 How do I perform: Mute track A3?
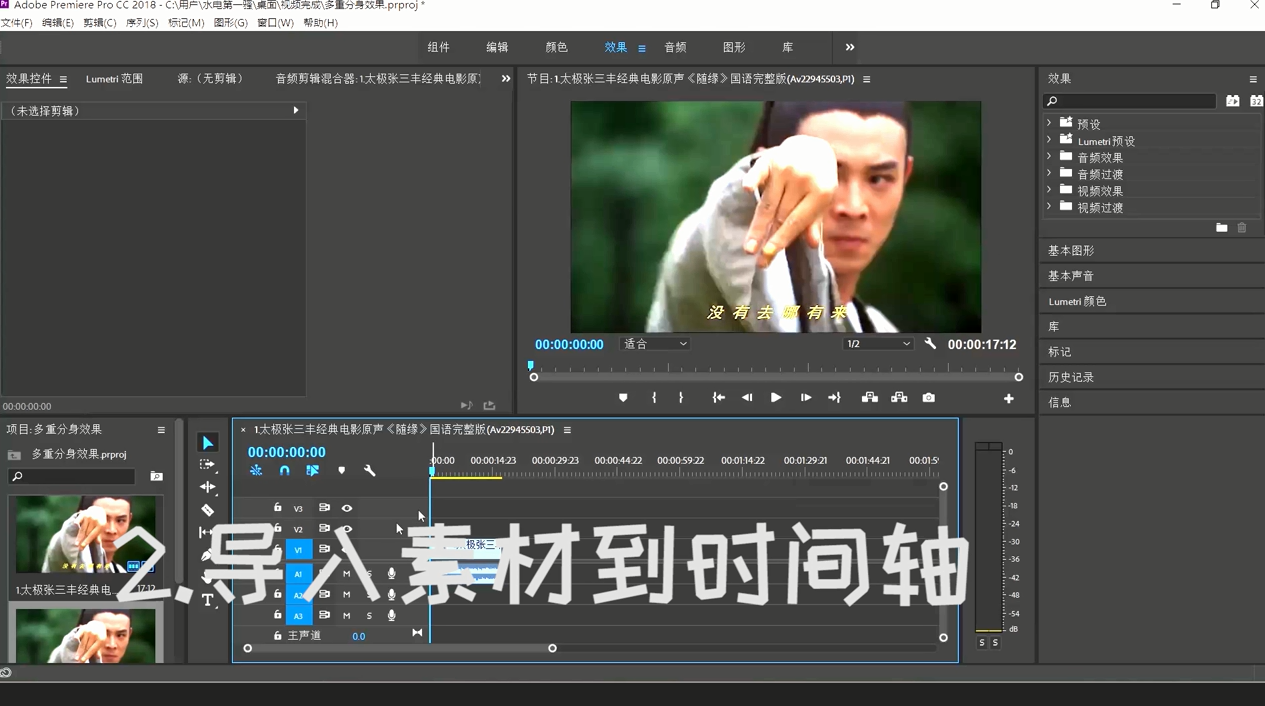coord(347,616)
